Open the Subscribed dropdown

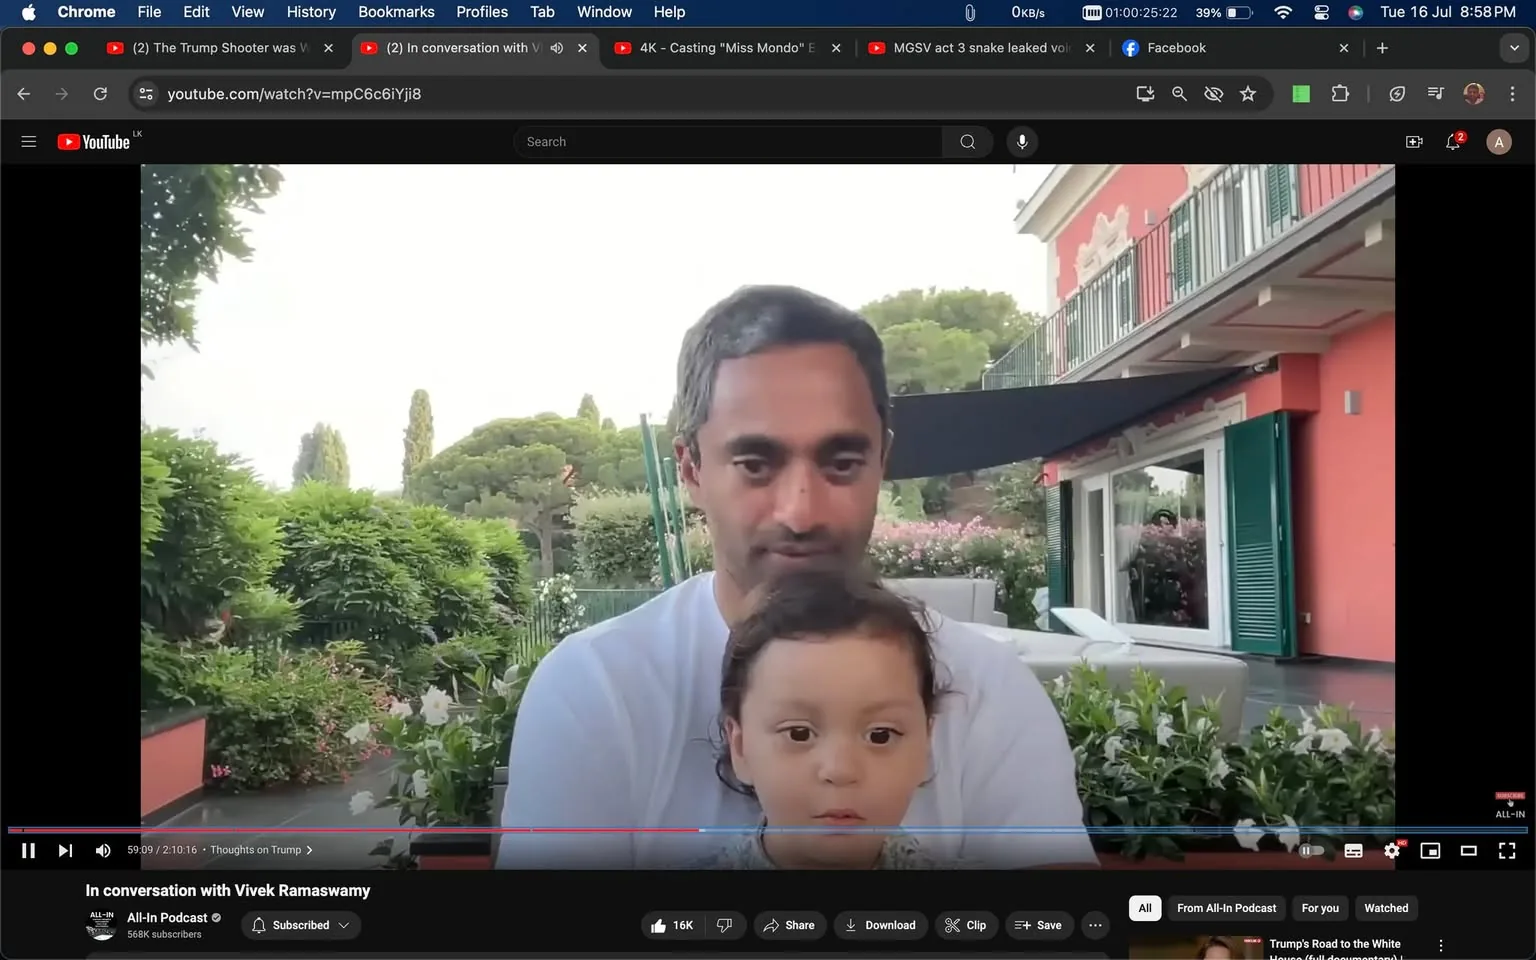point(300,925)
